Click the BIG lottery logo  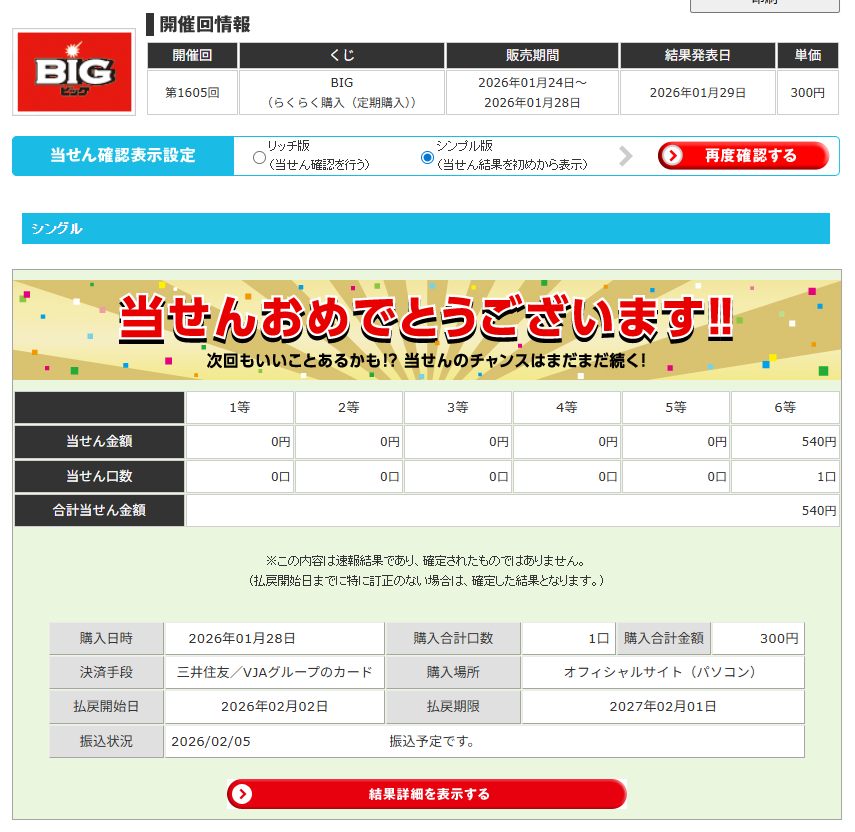coord(74,72)
